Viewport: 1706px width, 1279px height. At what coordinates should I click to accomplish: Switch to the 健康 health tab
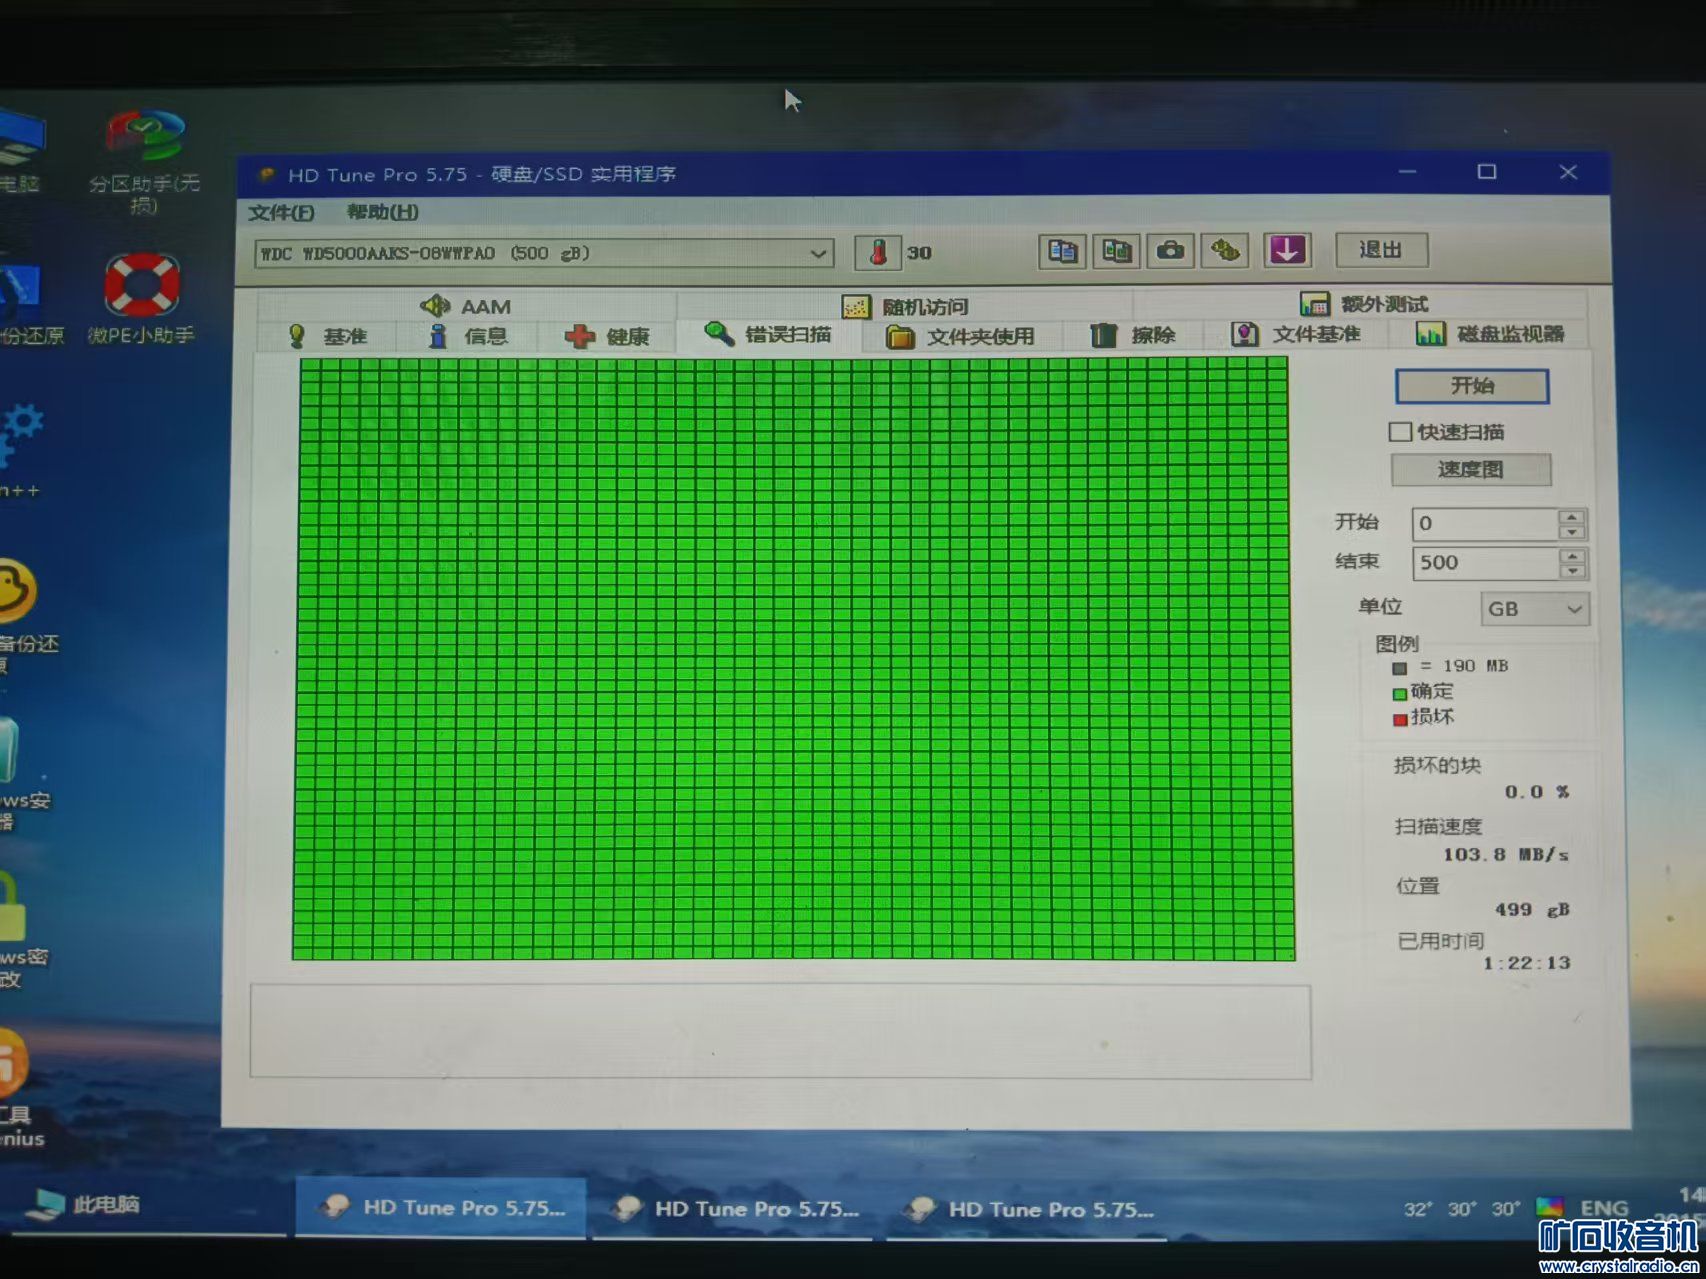click(x=608, y=337)
